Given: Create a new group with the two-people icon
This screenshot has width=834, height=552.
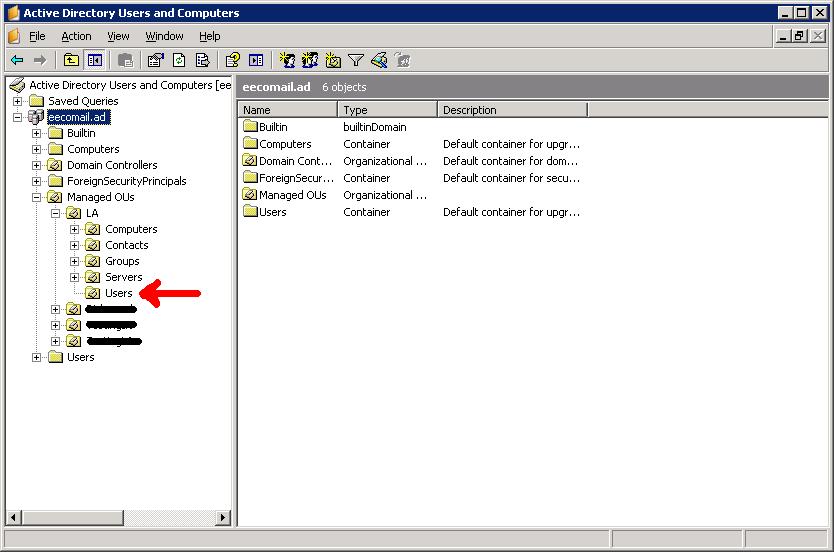Looking at the screenshot, I should coord(310,61).
